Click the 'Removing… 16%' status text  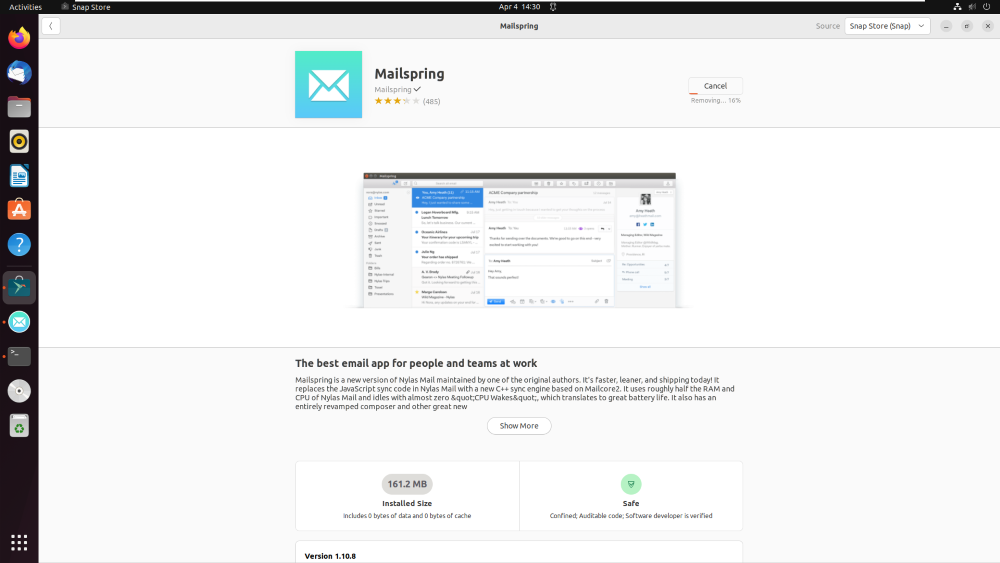click(716, 101)
